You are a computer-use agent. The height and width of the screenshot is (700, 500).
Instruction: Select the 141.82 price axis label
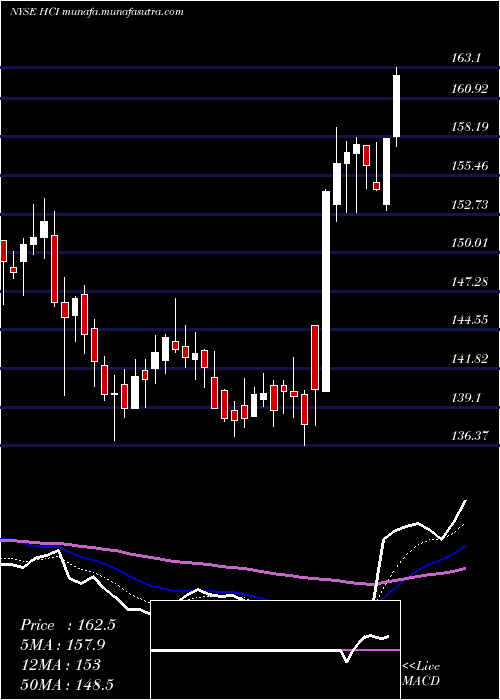pos(469,358)
